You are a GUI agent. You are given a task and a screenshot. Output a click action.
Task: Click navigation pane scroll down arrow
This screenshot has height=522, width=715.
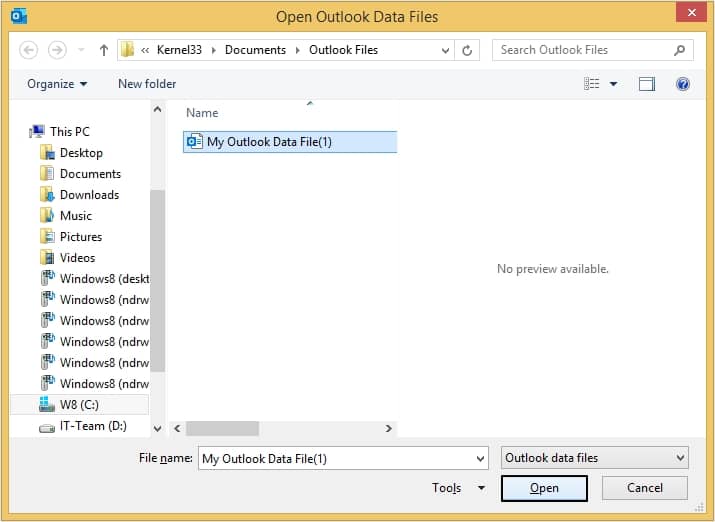click(x=157, y=429)
